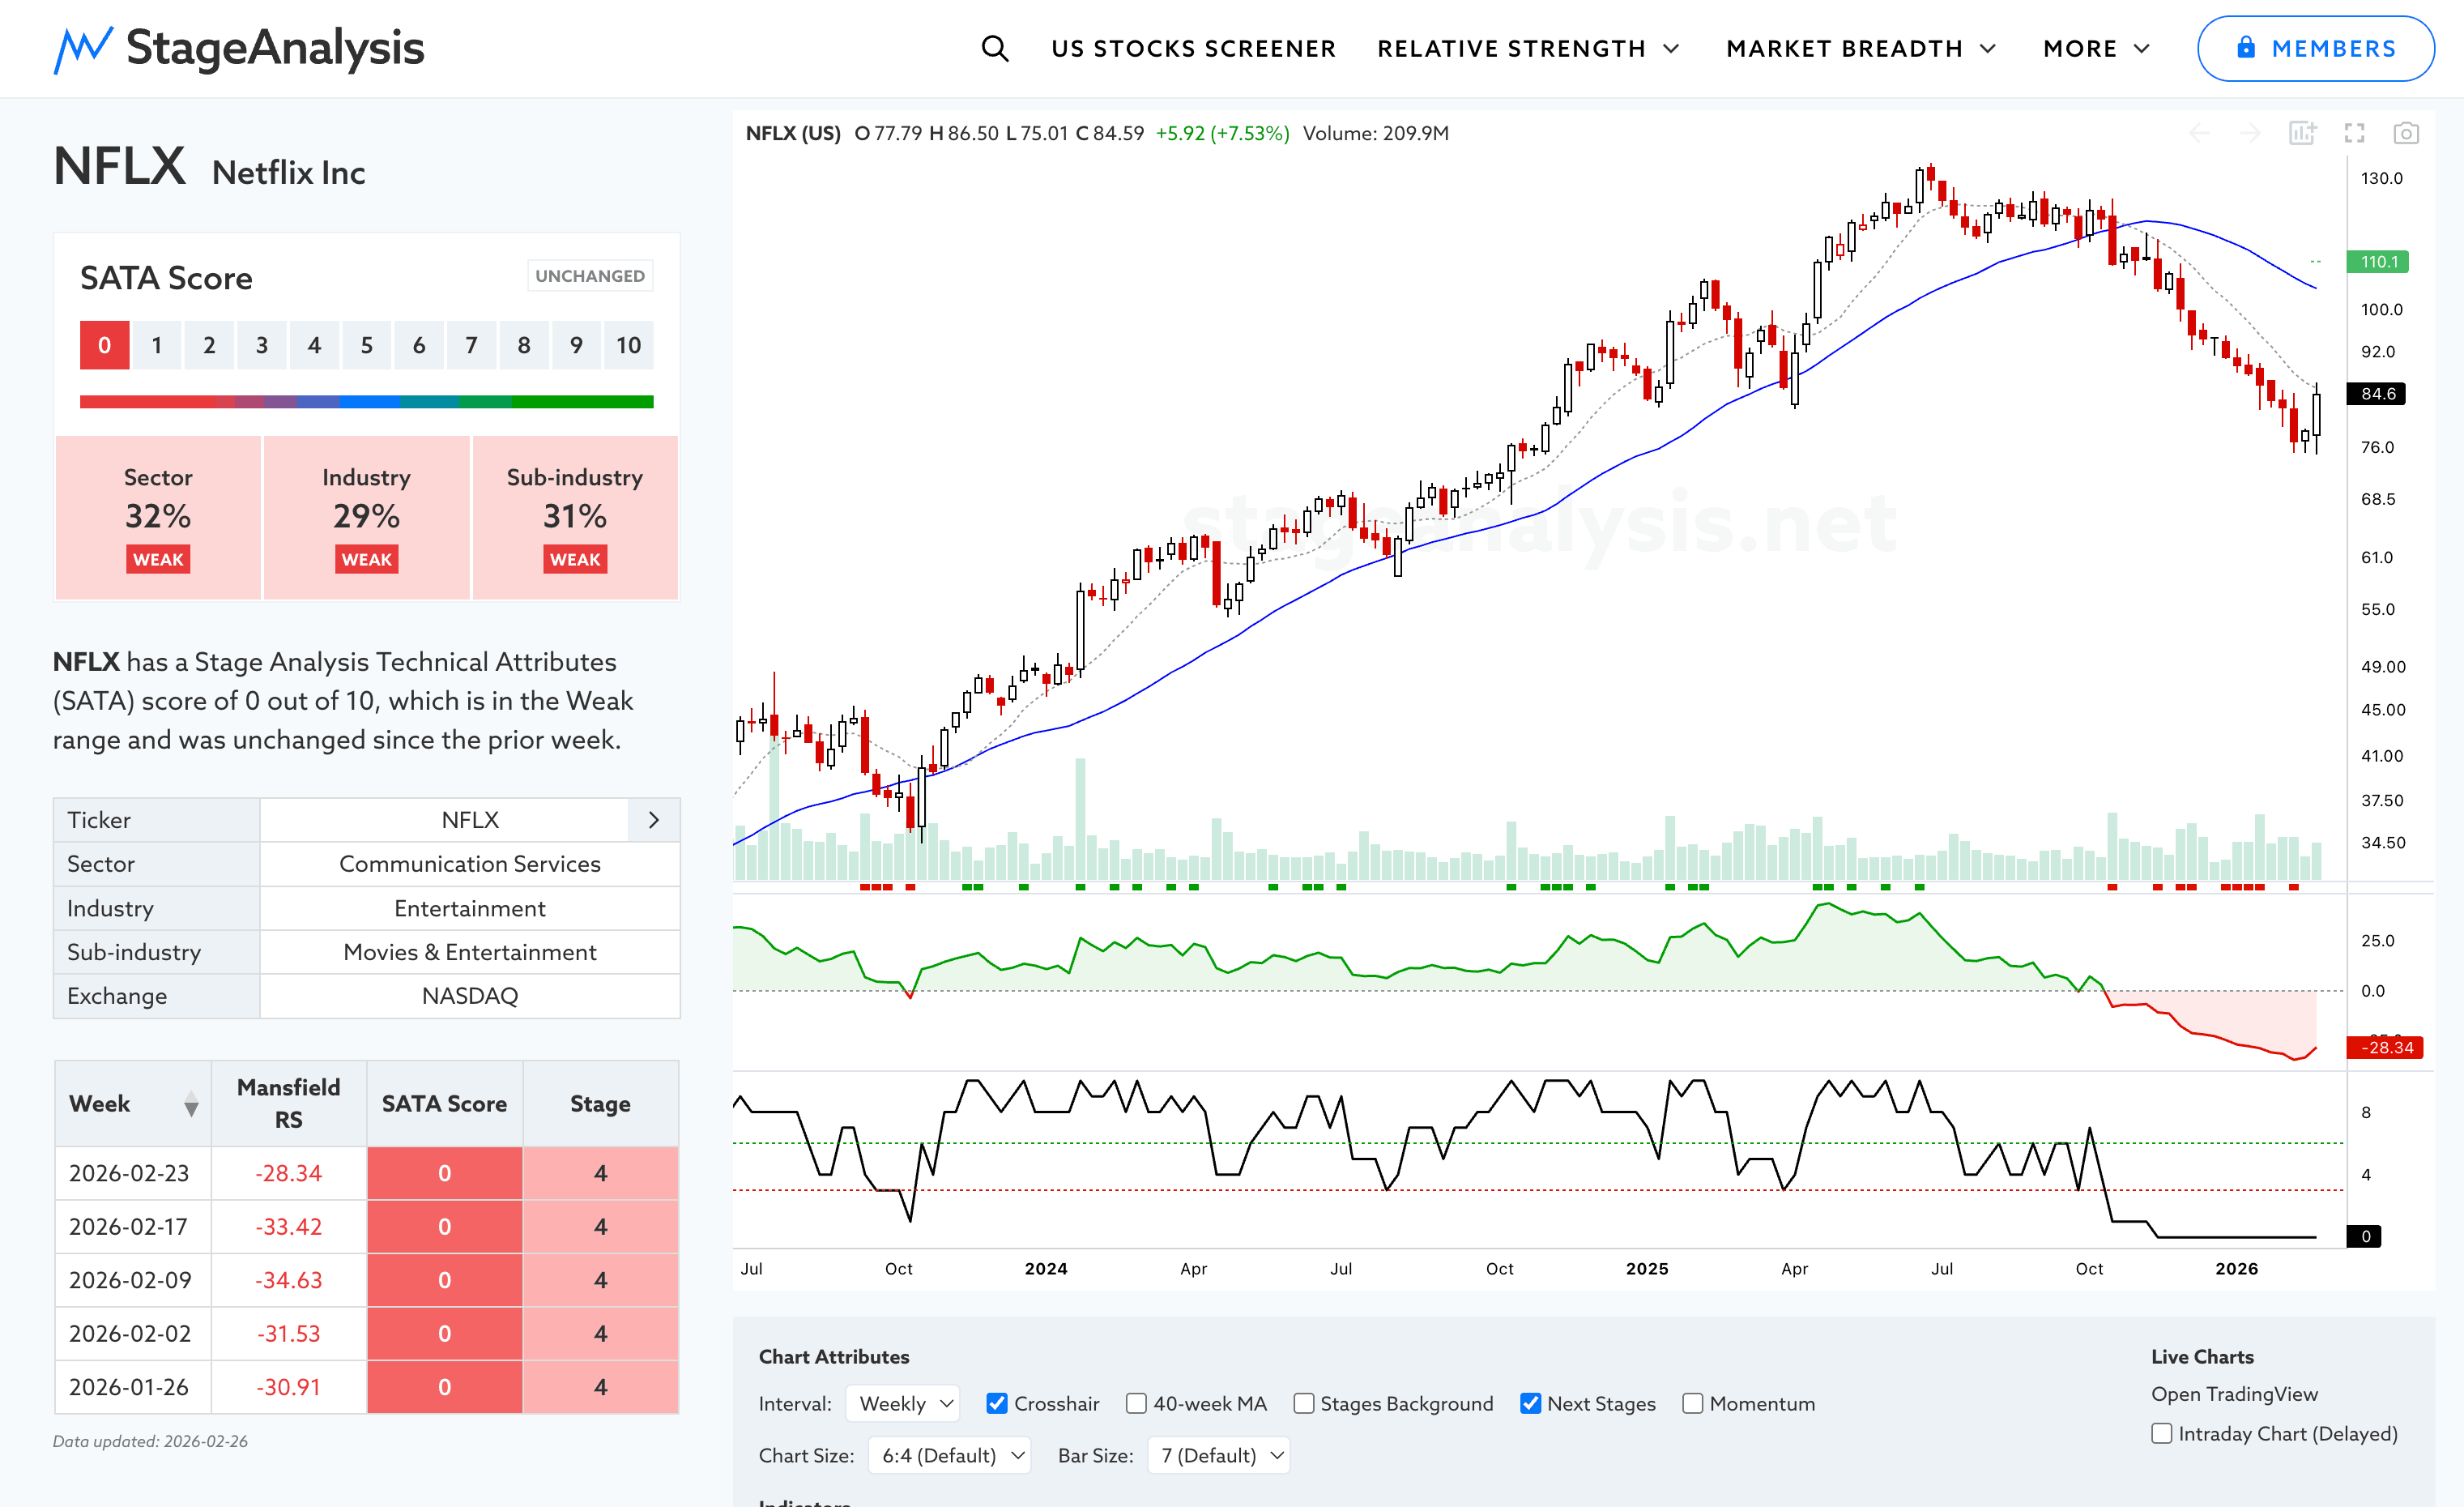
Task: Click the Open TradingView link
Action: click(2234, 1393)
